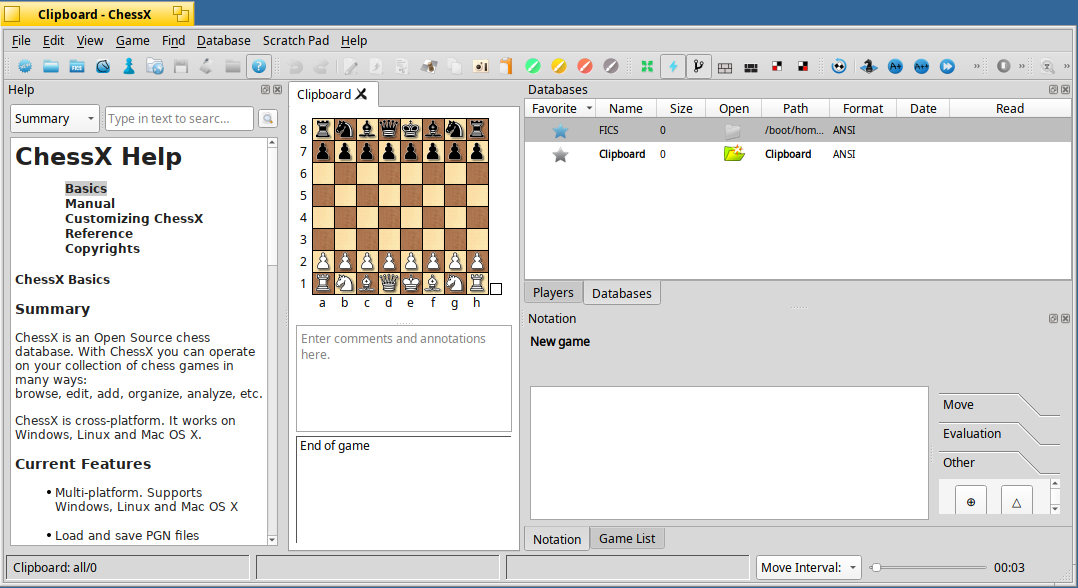This screenshot has width=1078, height=588.
Task: Select the green brush annotation color
Action: pyautogui.click(x=532, y=66)
